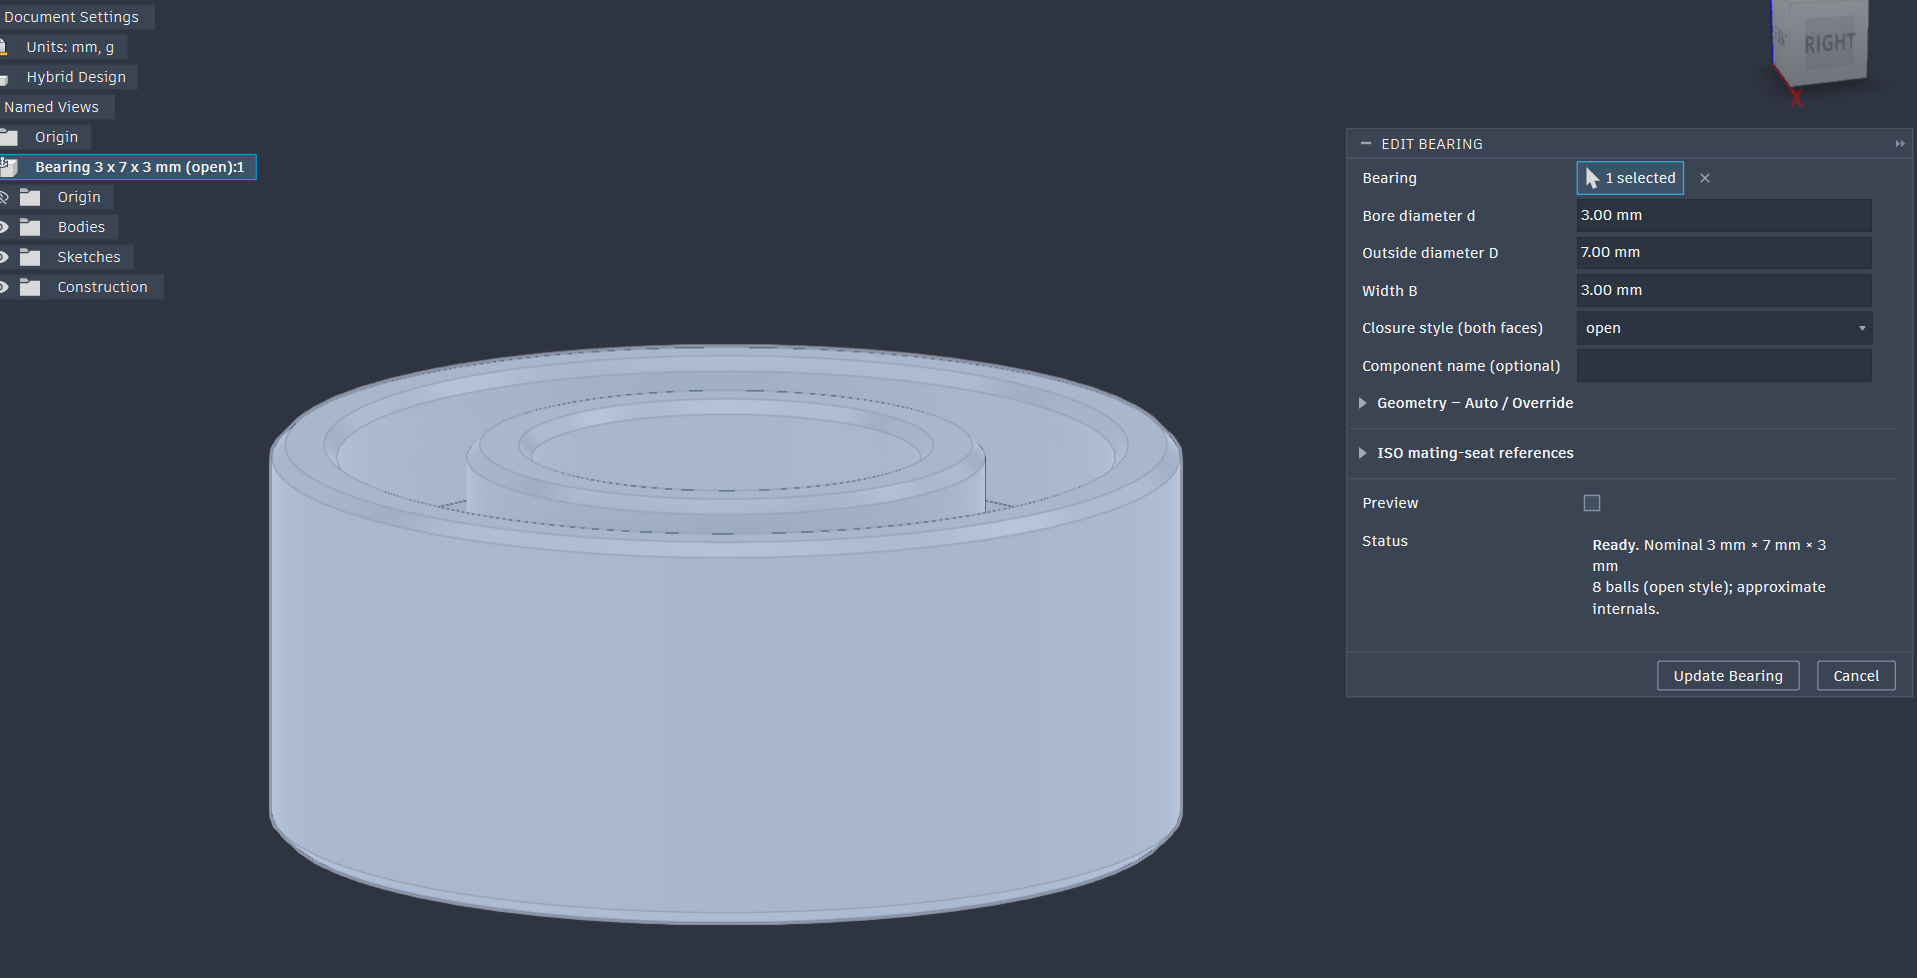Click the Bore diameter d input field
Screen dimensions: 1917x978
coord(1724,215)
